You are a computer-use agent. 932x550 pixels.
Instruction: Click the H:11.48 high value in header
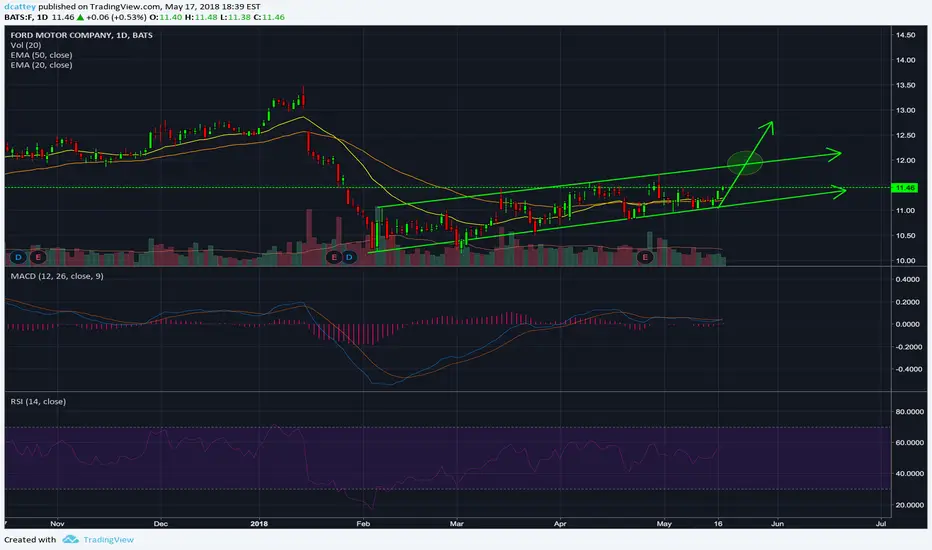[x=201, y=17]
